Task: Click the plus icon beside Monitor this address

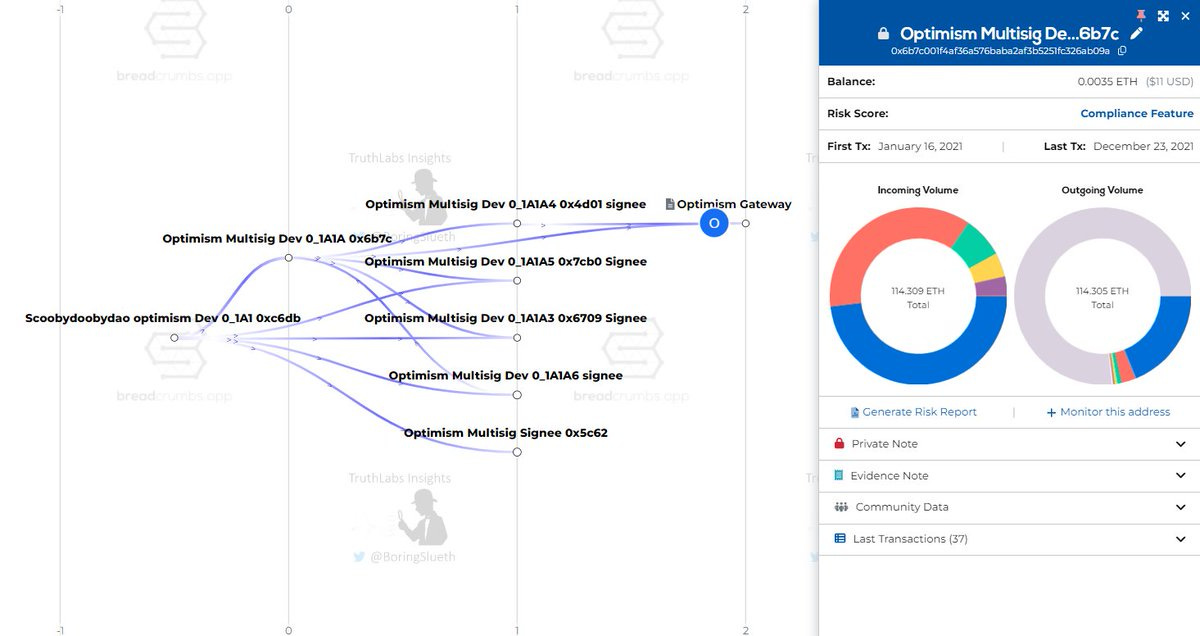Action: (x=1051, y=412)
